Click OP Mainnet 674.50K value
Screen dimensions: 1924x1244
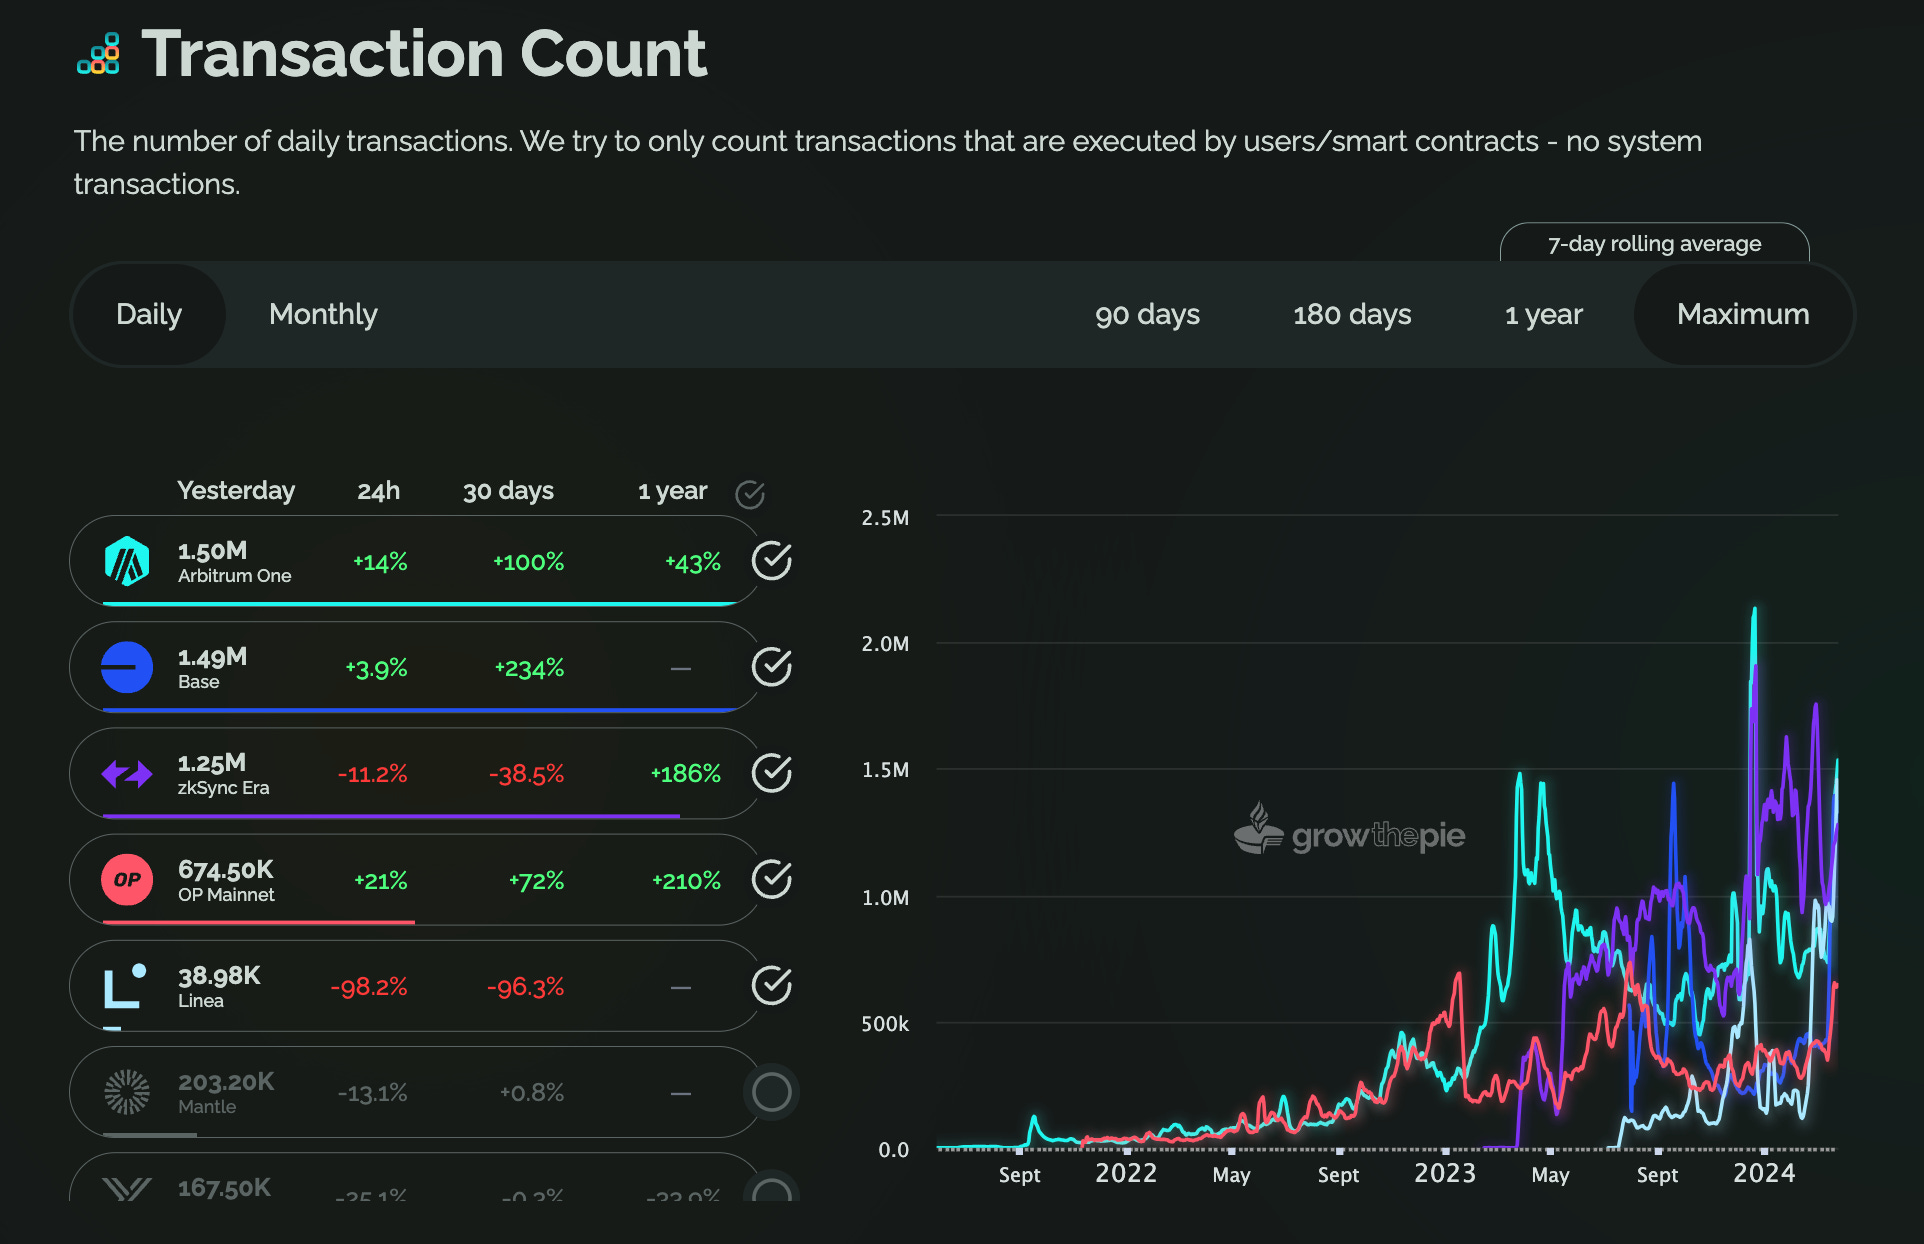(225, 870)
